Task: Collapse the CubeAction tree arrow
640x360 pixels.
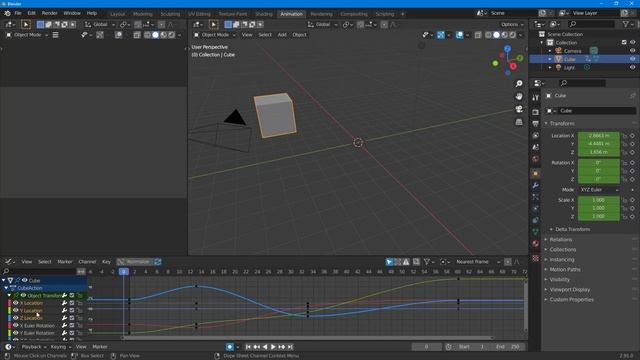Action: point(6,288)
